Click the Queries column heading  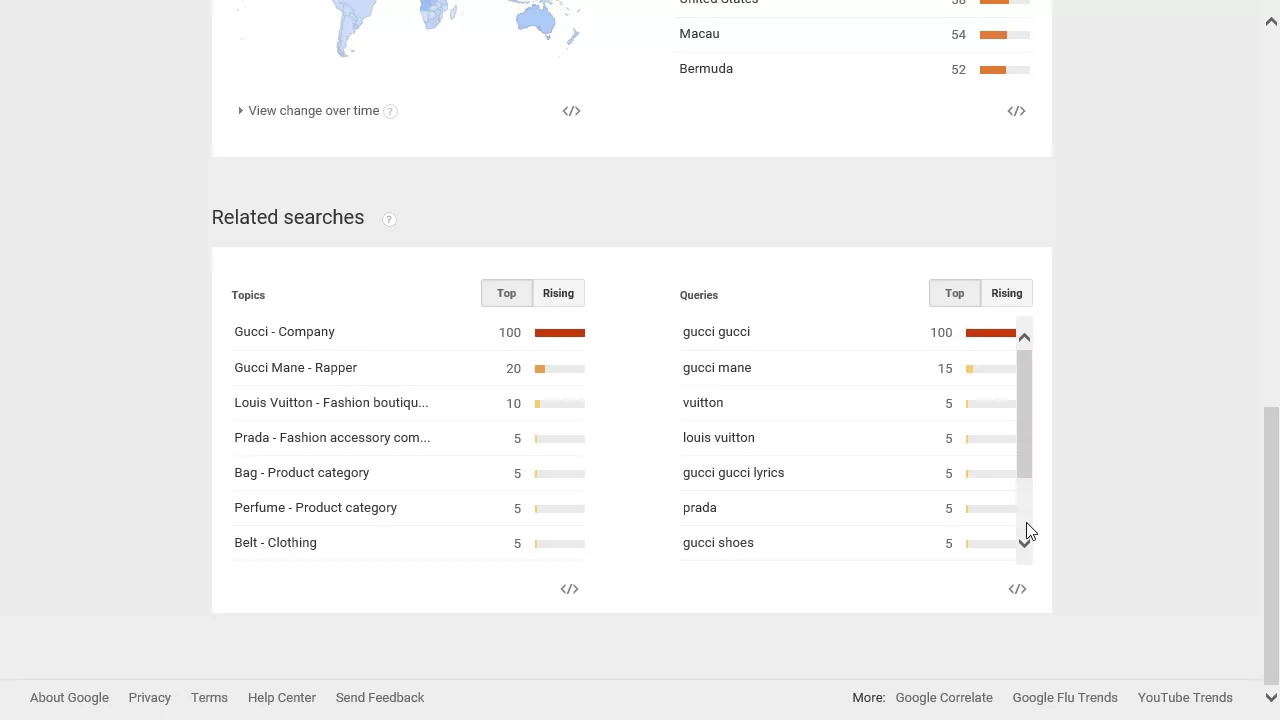pyautogui.click(x=699, y=295)
